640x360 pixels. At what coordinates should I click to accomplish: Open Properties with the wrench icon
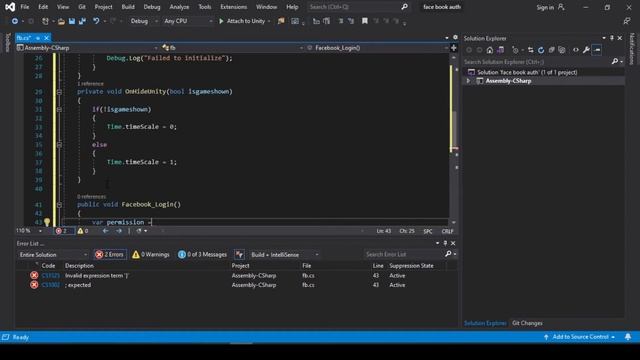[x=586, y=50]
